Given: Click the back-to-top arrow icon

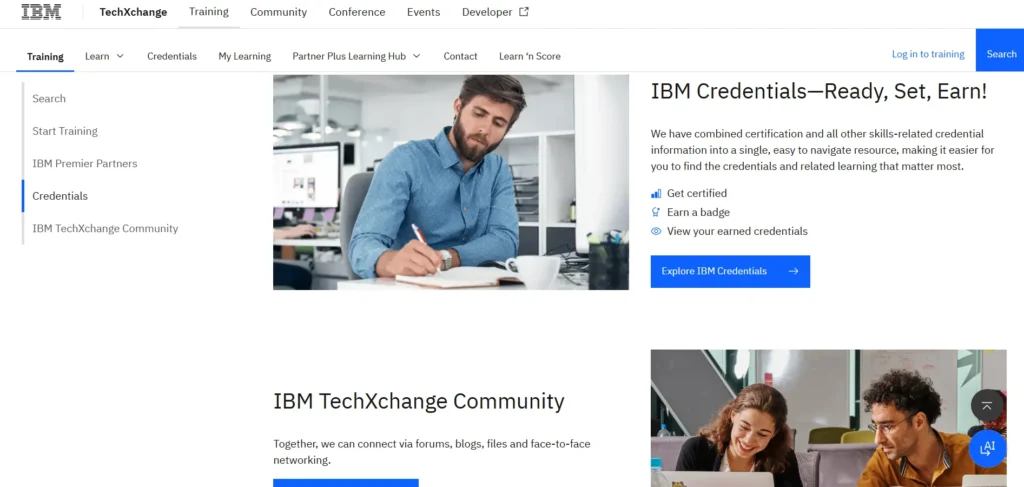Looking at the screenshot, I should [x=987, y=405].
